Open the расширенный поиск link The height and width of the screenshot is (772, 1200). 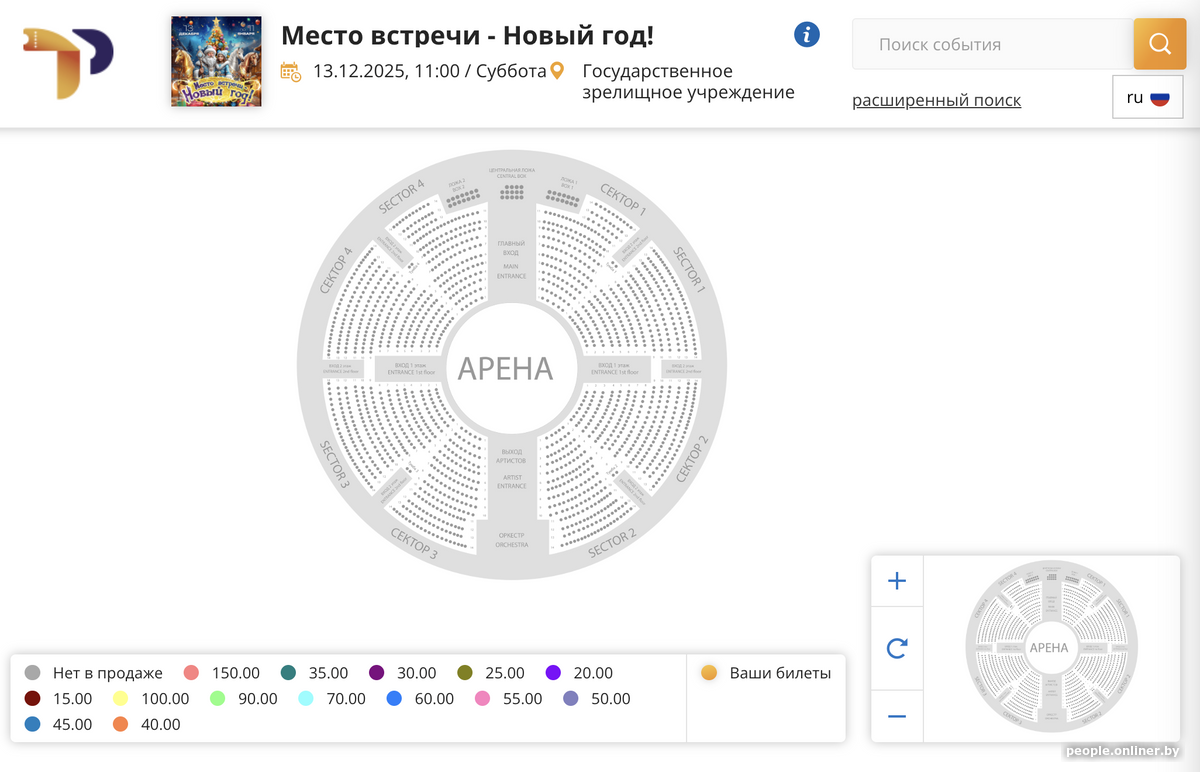(936, 100)
